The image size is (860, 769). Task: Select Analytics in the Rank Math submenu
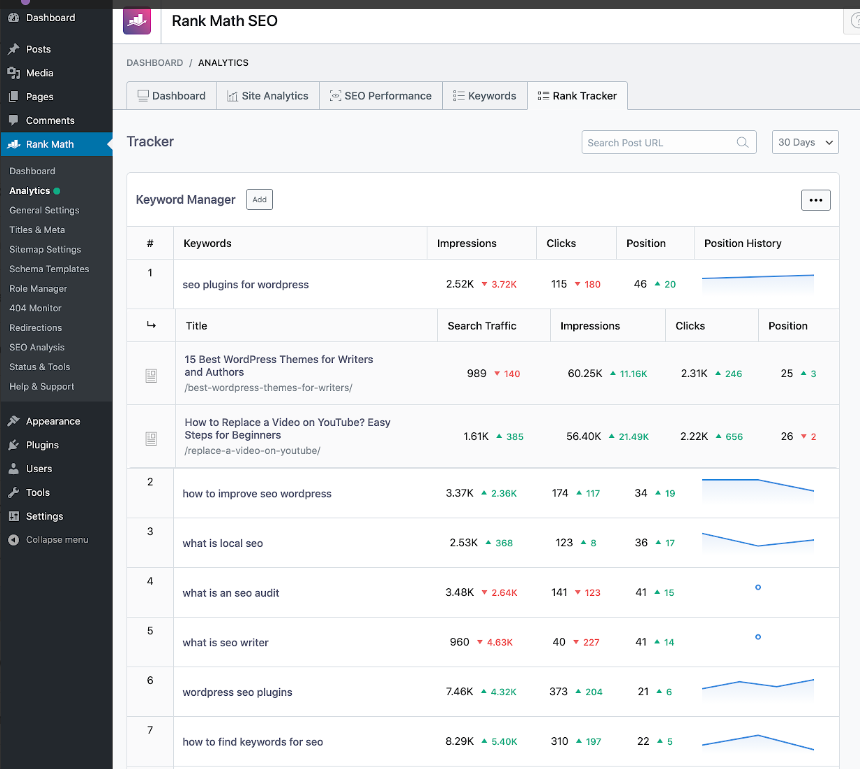tap(30, 191)
